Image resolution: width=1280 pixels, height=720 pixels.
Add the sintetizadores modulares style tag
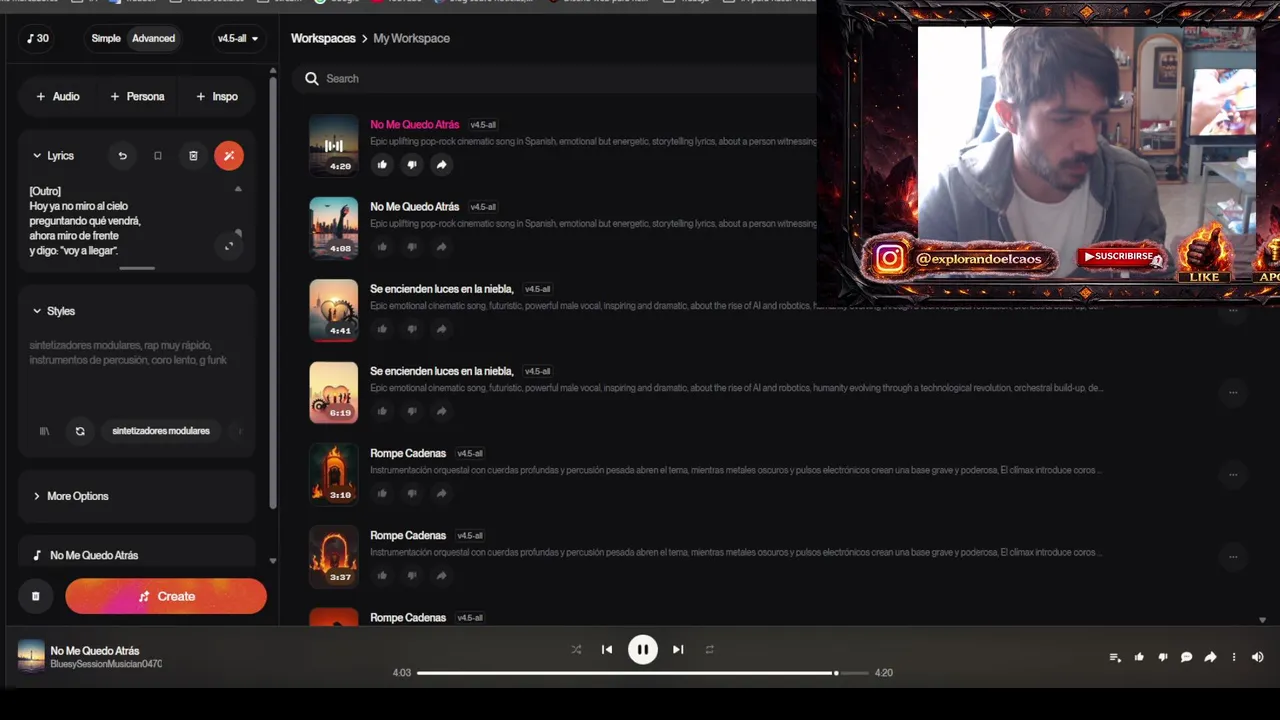coord(161,431)
